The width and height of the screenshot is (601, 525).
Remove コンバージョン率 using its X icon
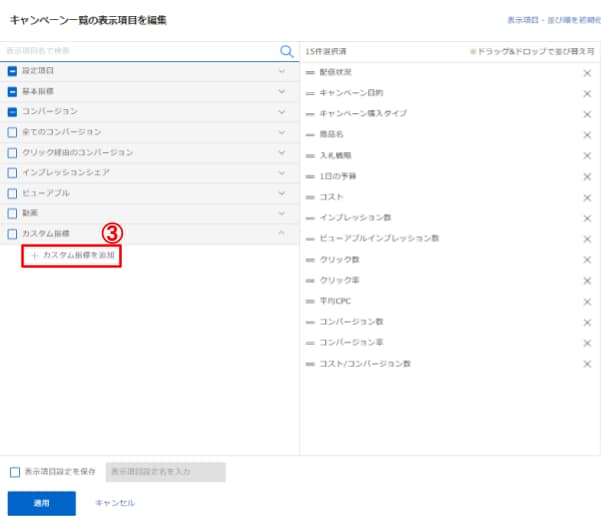click(x=587, y=343)
